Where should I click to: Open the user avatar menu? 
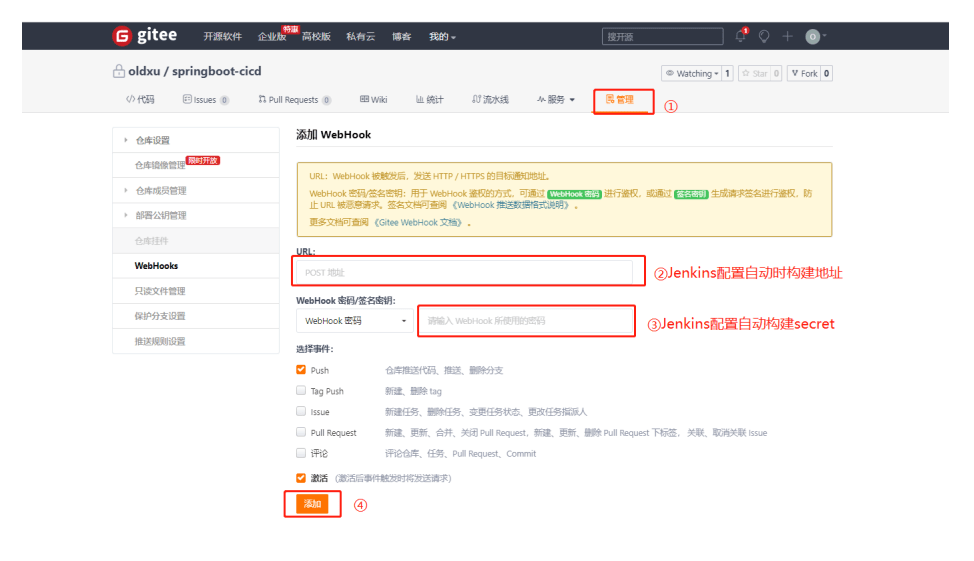(814, 36)
